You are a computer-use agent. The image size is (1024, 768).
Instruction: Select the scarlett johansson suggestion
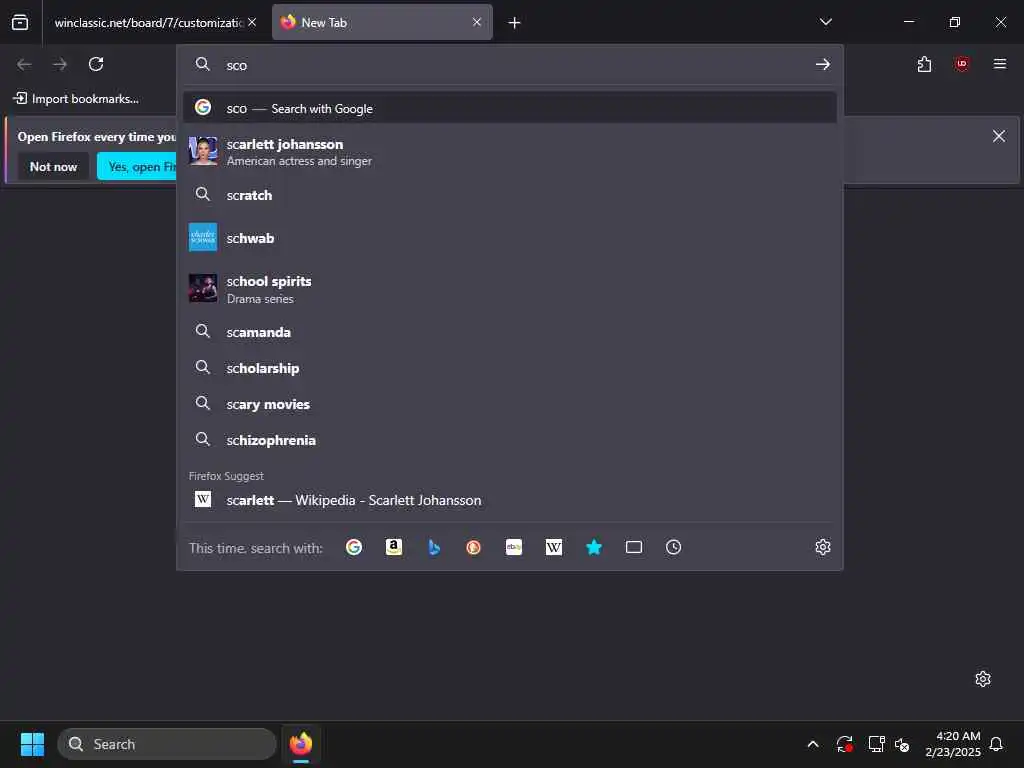510,152
